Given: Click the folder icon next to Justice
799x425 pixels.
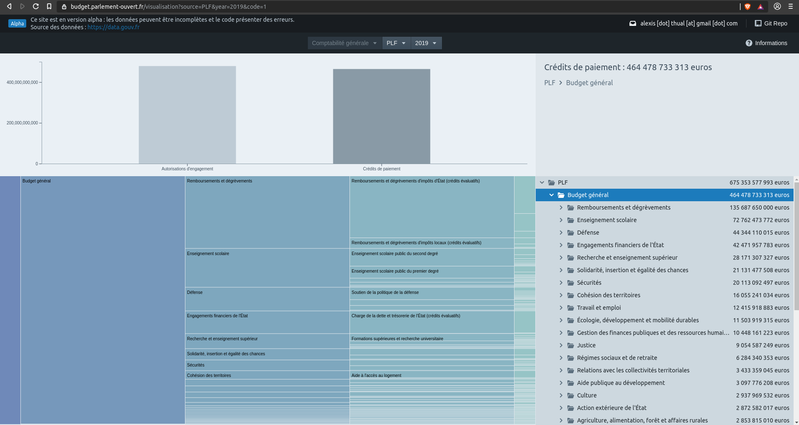Looking at the screenshot, I should [570, 345].
